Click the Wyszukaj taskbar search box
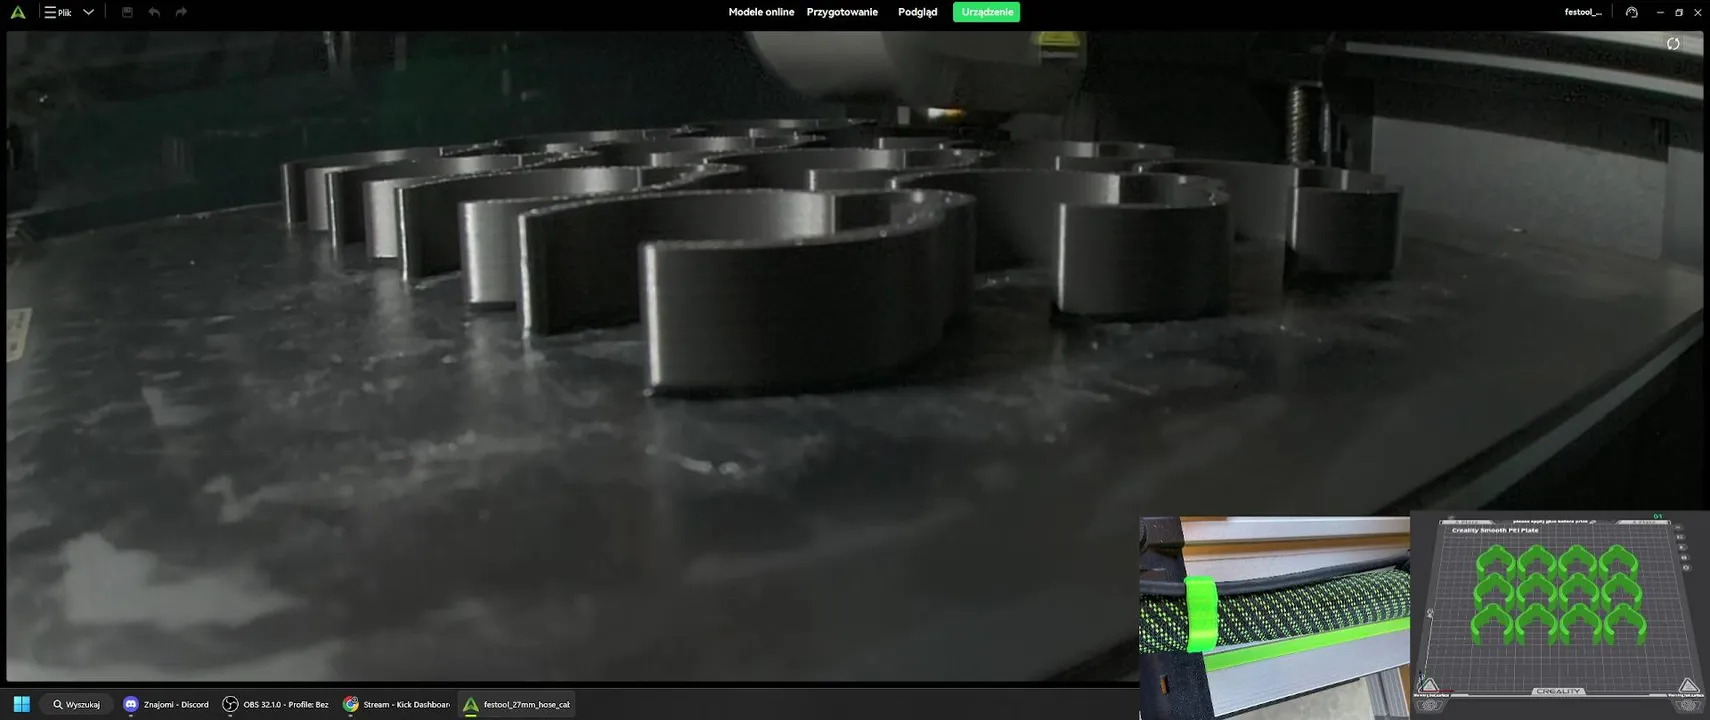The image size is (1710, 720). pyautogui.click(x=77, y=704)
